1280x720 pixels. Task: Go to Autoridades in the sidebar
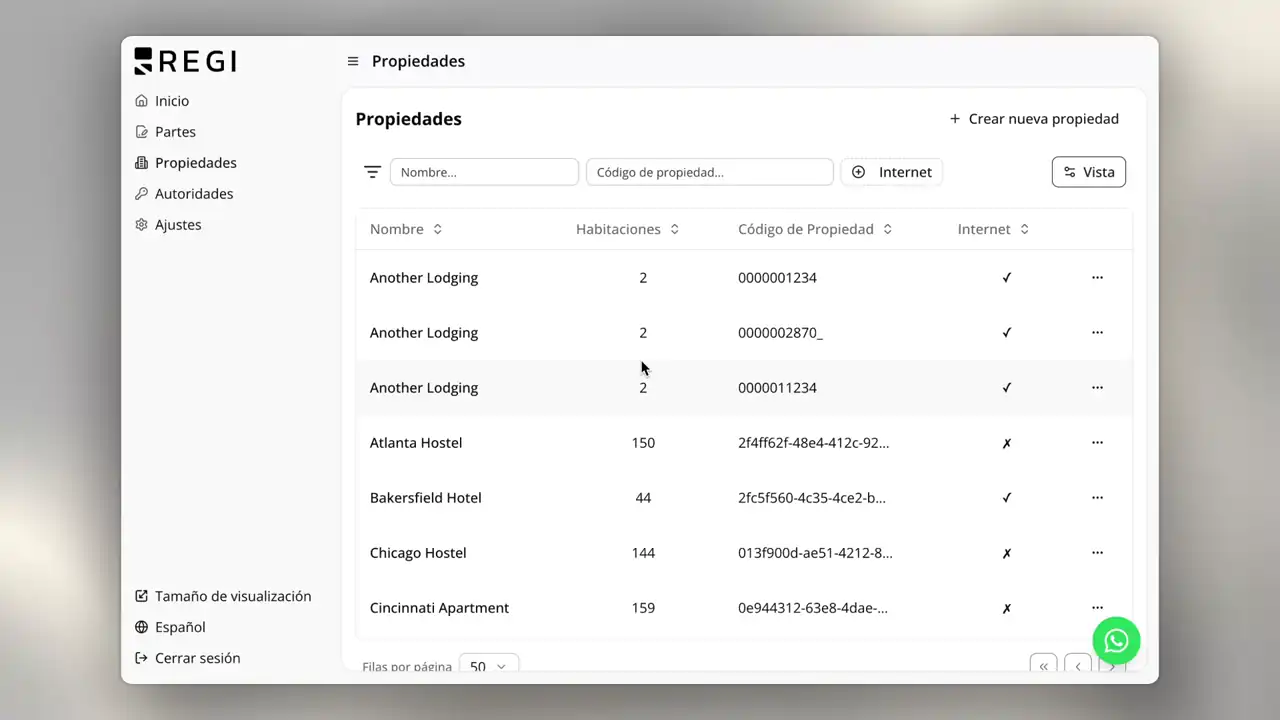coord(194,193)
